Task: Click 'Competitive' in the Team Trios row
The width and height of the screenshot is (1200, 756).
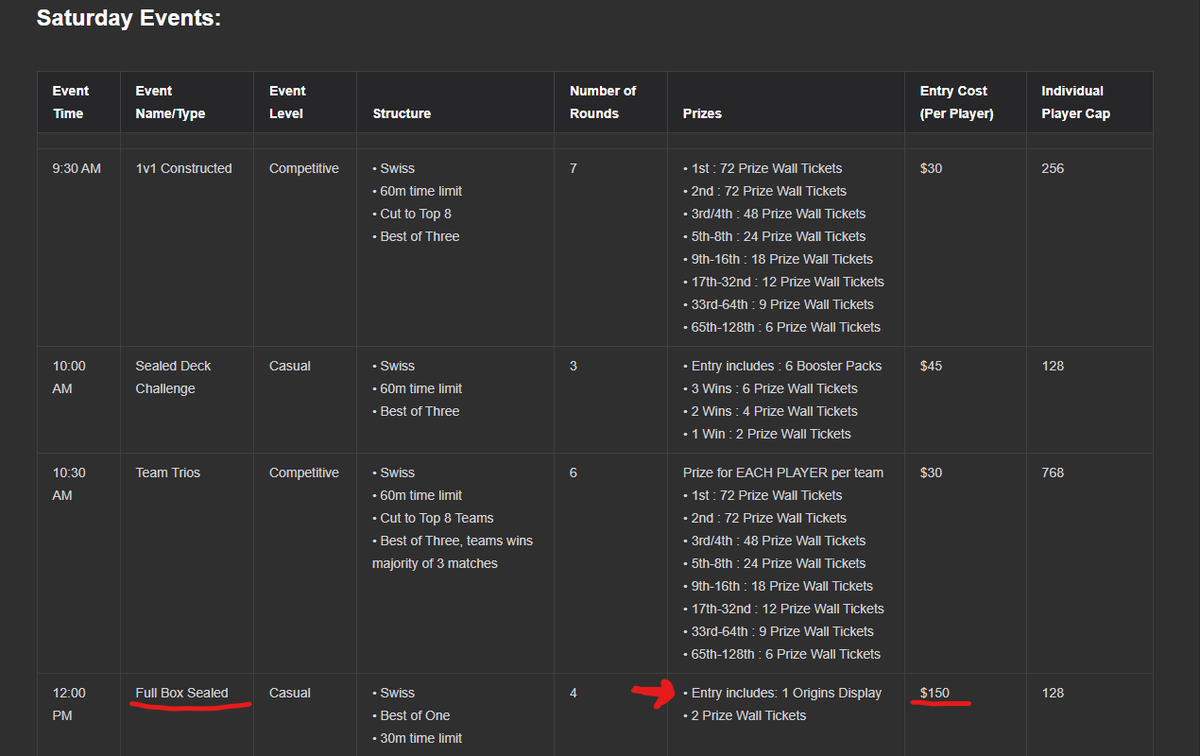Action: coord(304,473)
